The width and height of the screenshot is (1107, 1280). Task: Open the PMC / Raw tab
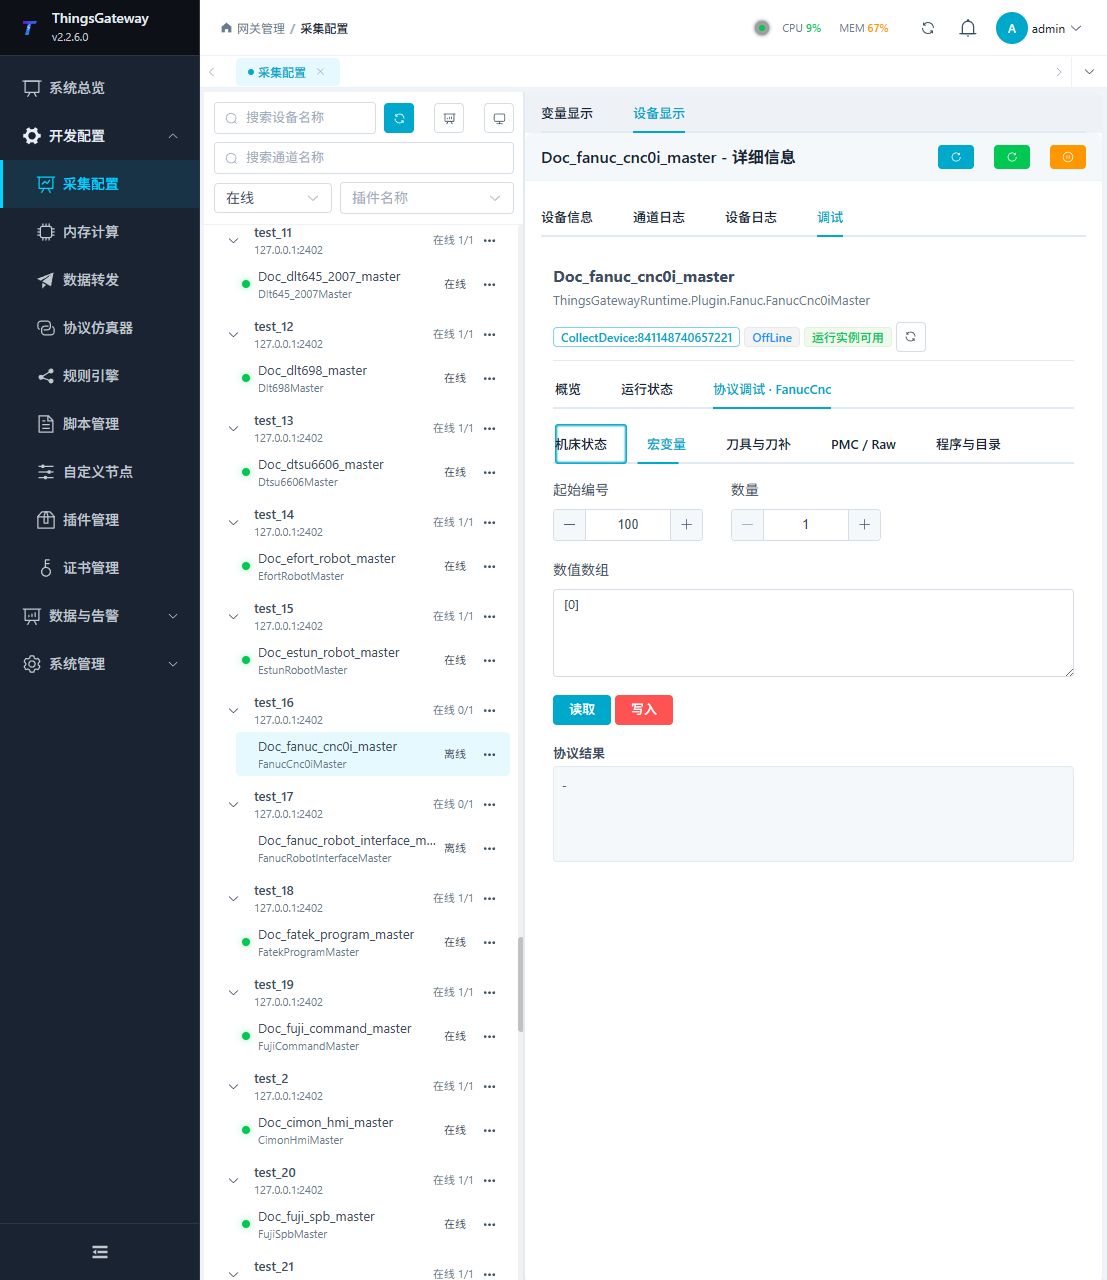863,444
